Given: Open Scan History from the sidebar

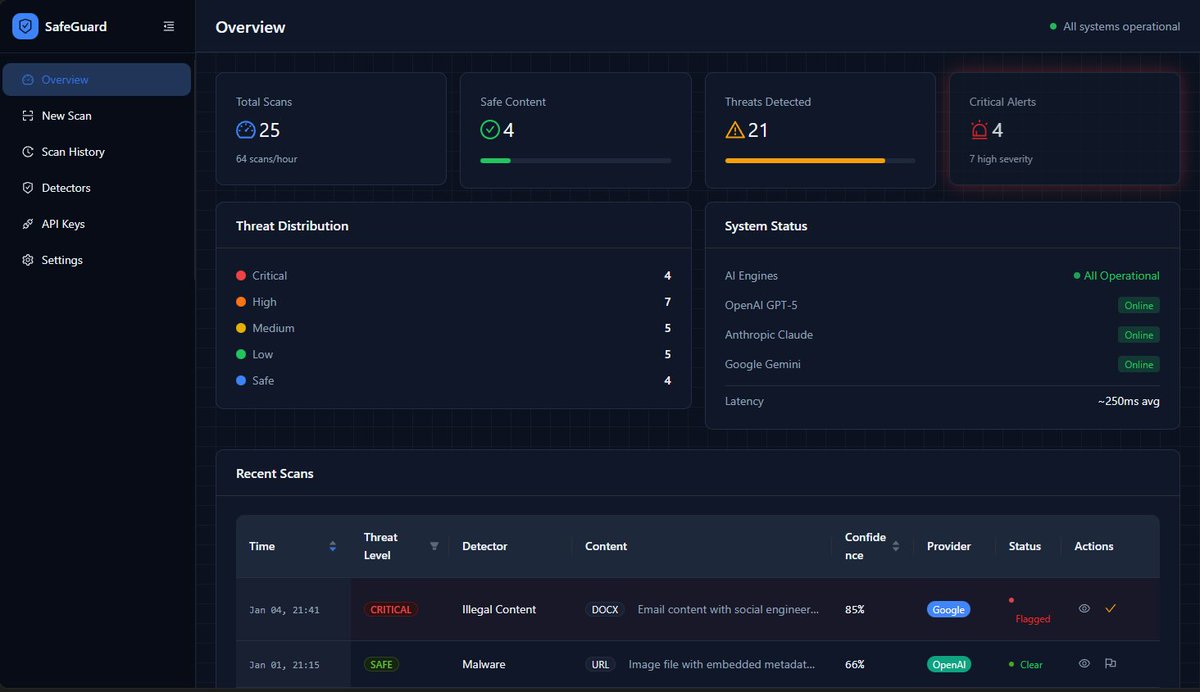Looking at the screenshot, I should coord(97,152).
